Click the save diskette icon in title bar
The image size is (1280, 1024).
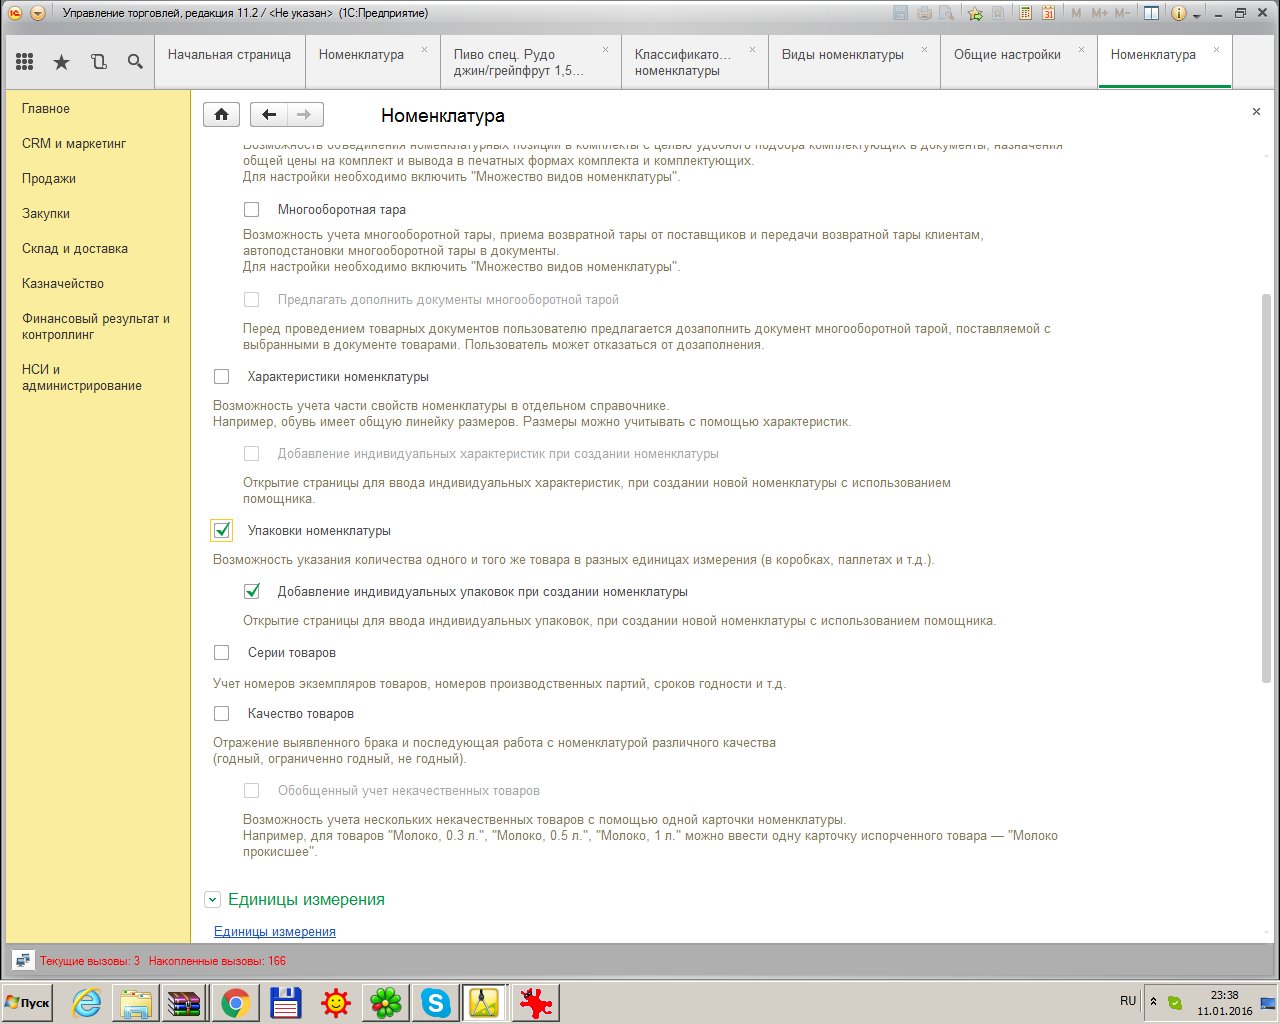click(x=900, y=13)
